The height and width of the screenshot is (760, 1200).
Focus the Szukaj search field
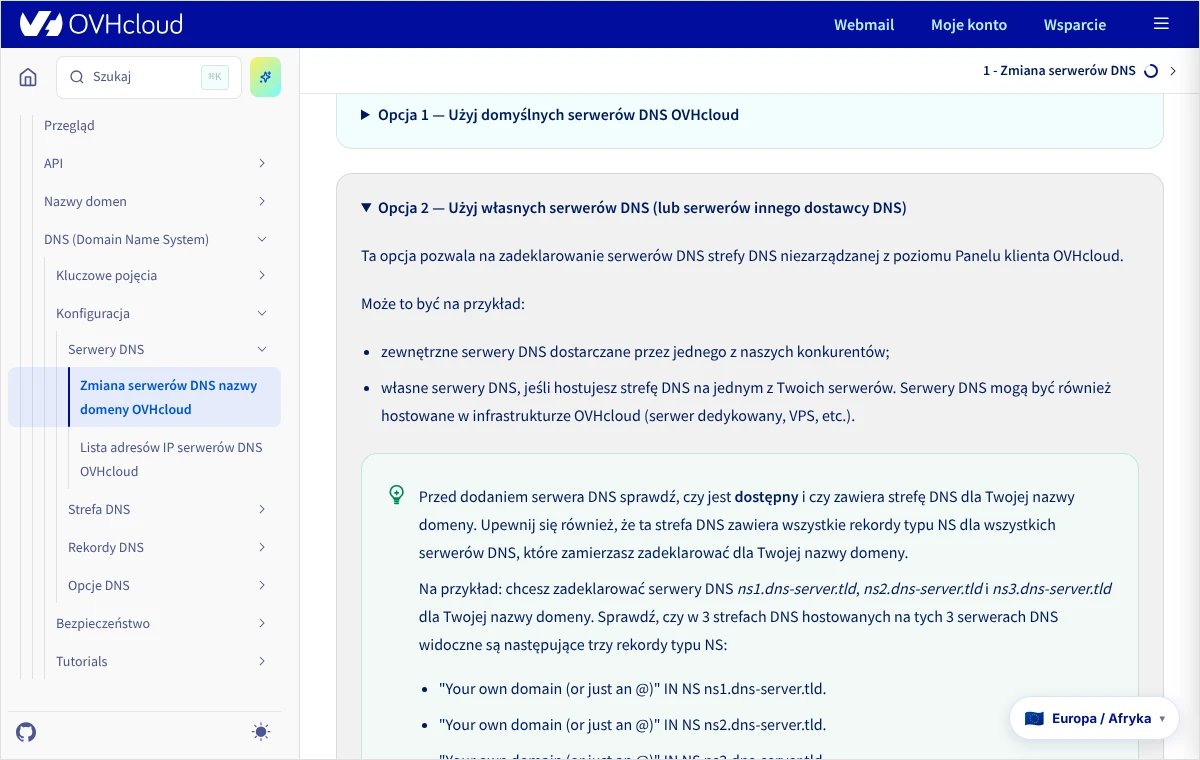click(149, 77)
